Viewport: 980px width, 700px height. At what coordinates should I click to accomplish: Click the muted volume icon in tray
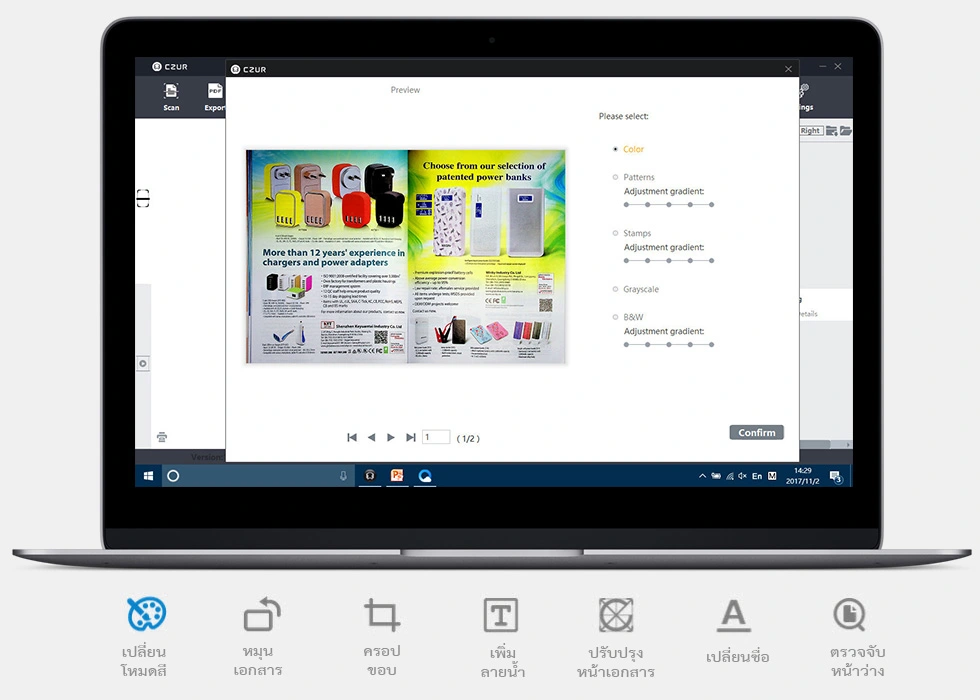(742, 476)
